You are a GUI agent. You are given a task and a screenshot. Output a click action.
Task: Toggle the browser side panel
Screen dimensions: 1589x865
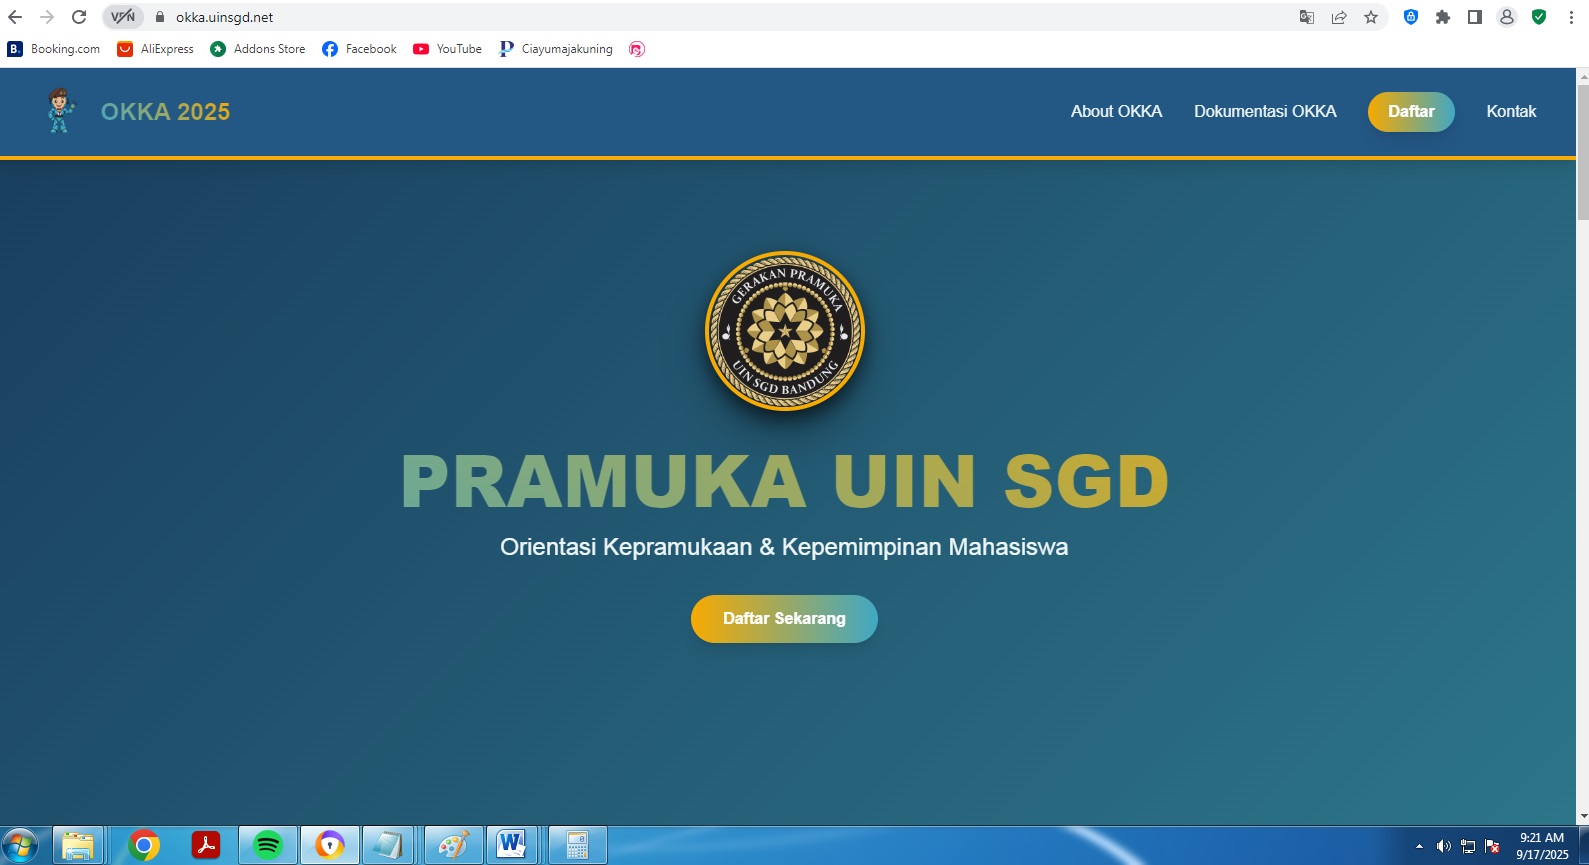tap(1474, 17)
